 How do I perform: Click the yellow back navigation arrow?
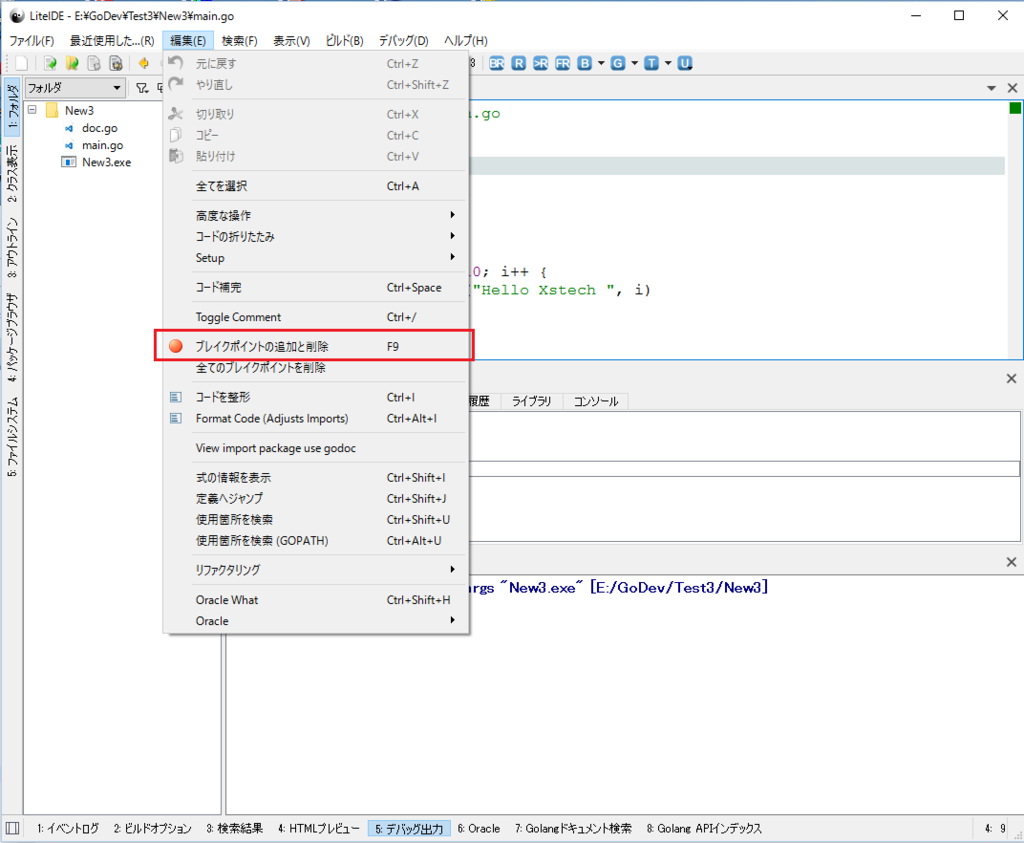[144, 63]
